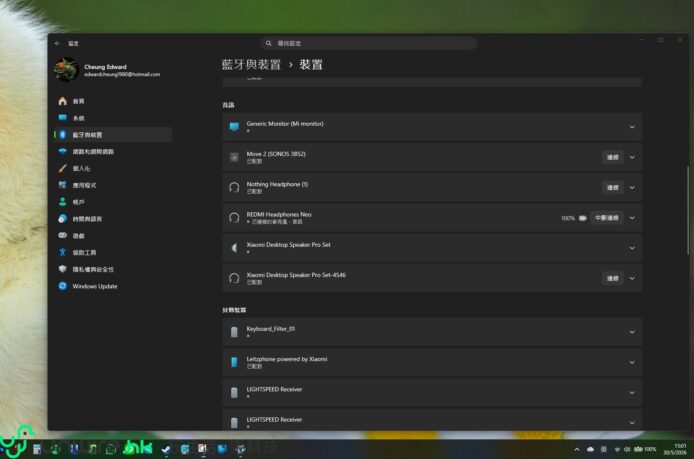Click the speaker icon of Xiaomi Desktop Speaker Pro Set

tap(234, 248)
